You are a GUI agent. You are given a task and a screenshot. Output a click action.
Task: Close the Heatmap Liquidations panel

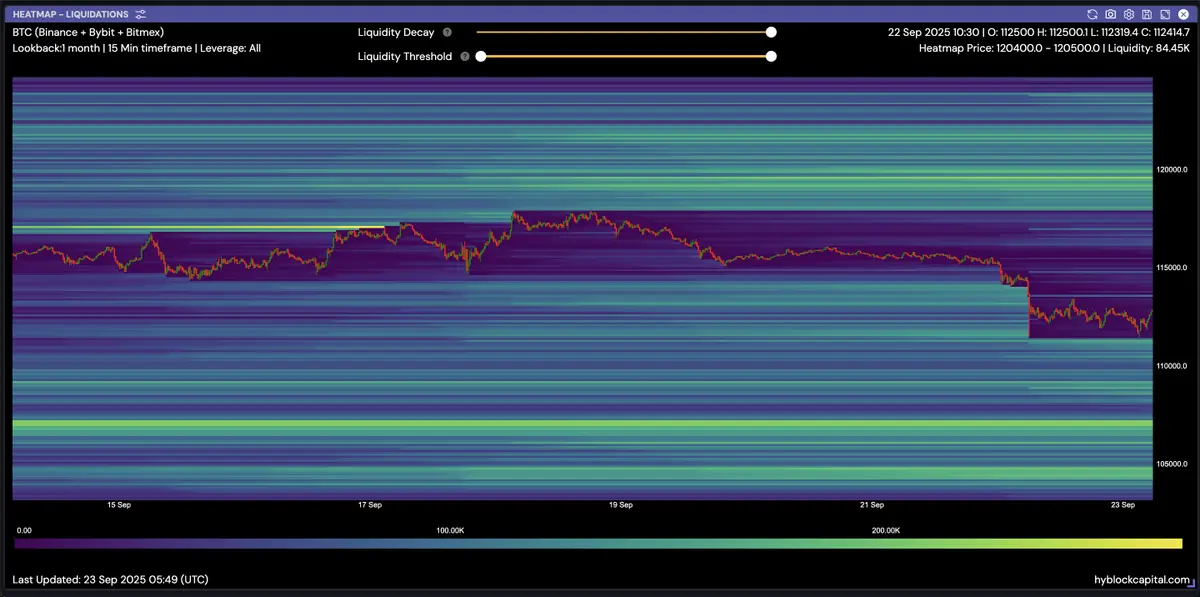1182,15
